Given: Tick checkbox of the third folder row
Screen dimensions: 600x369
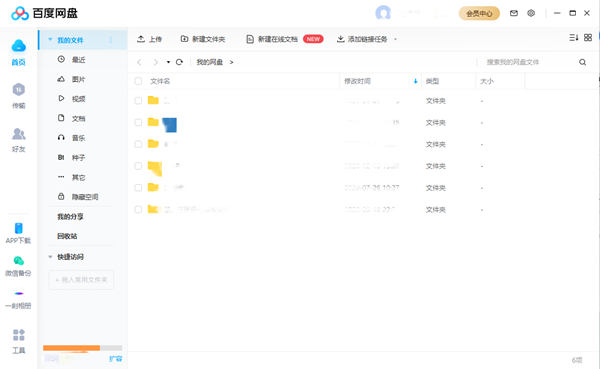Looking at the screenshot, I should pos(138,144).
